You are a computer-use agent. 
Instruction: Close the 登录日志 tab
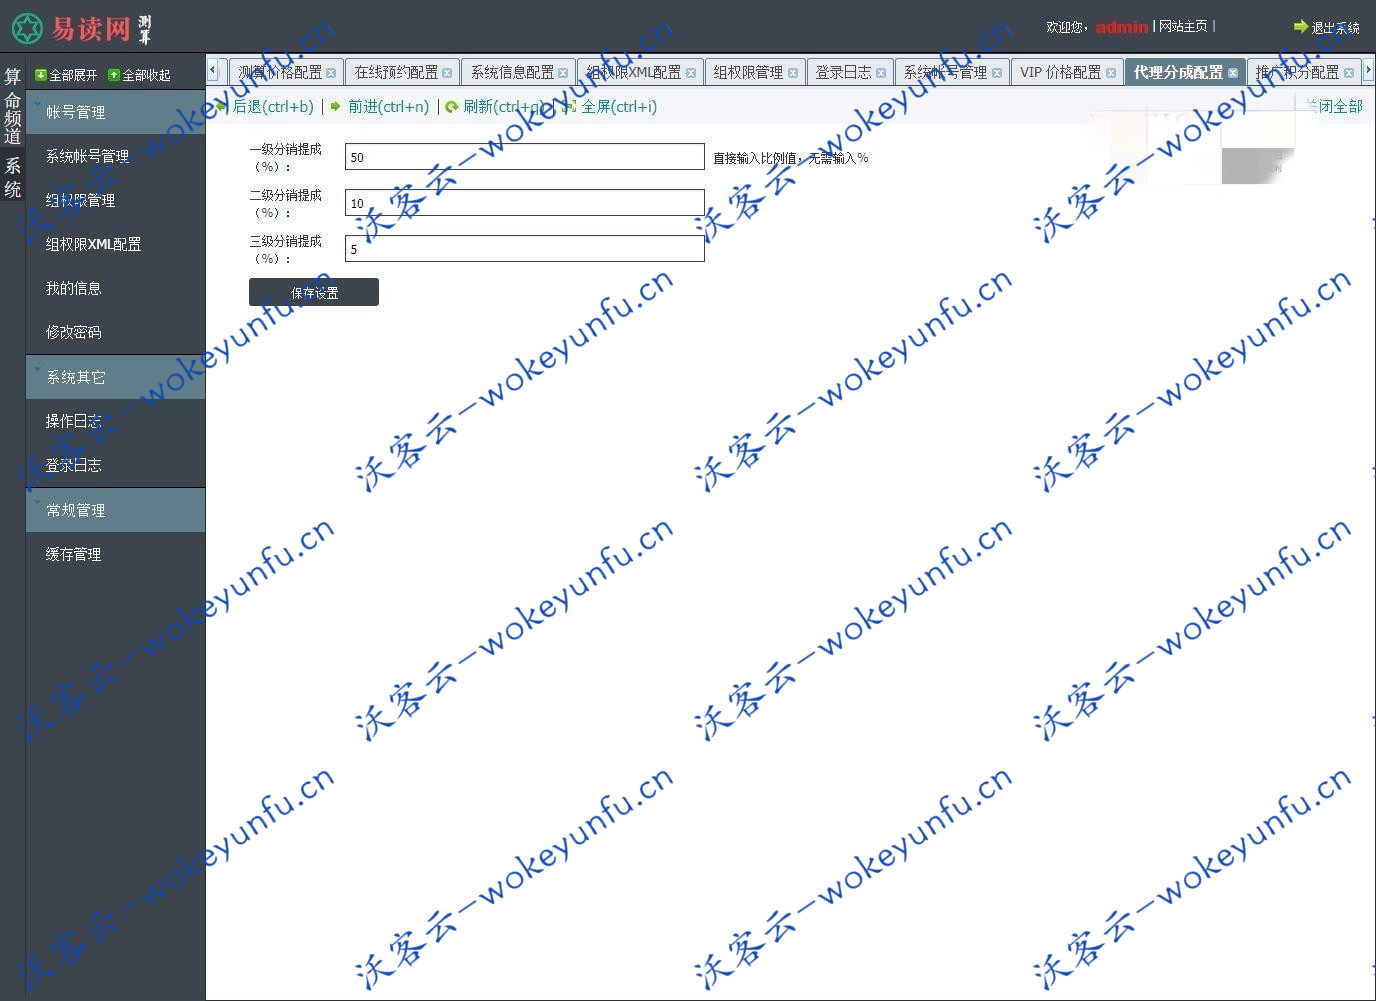click(x=881, y=73)
